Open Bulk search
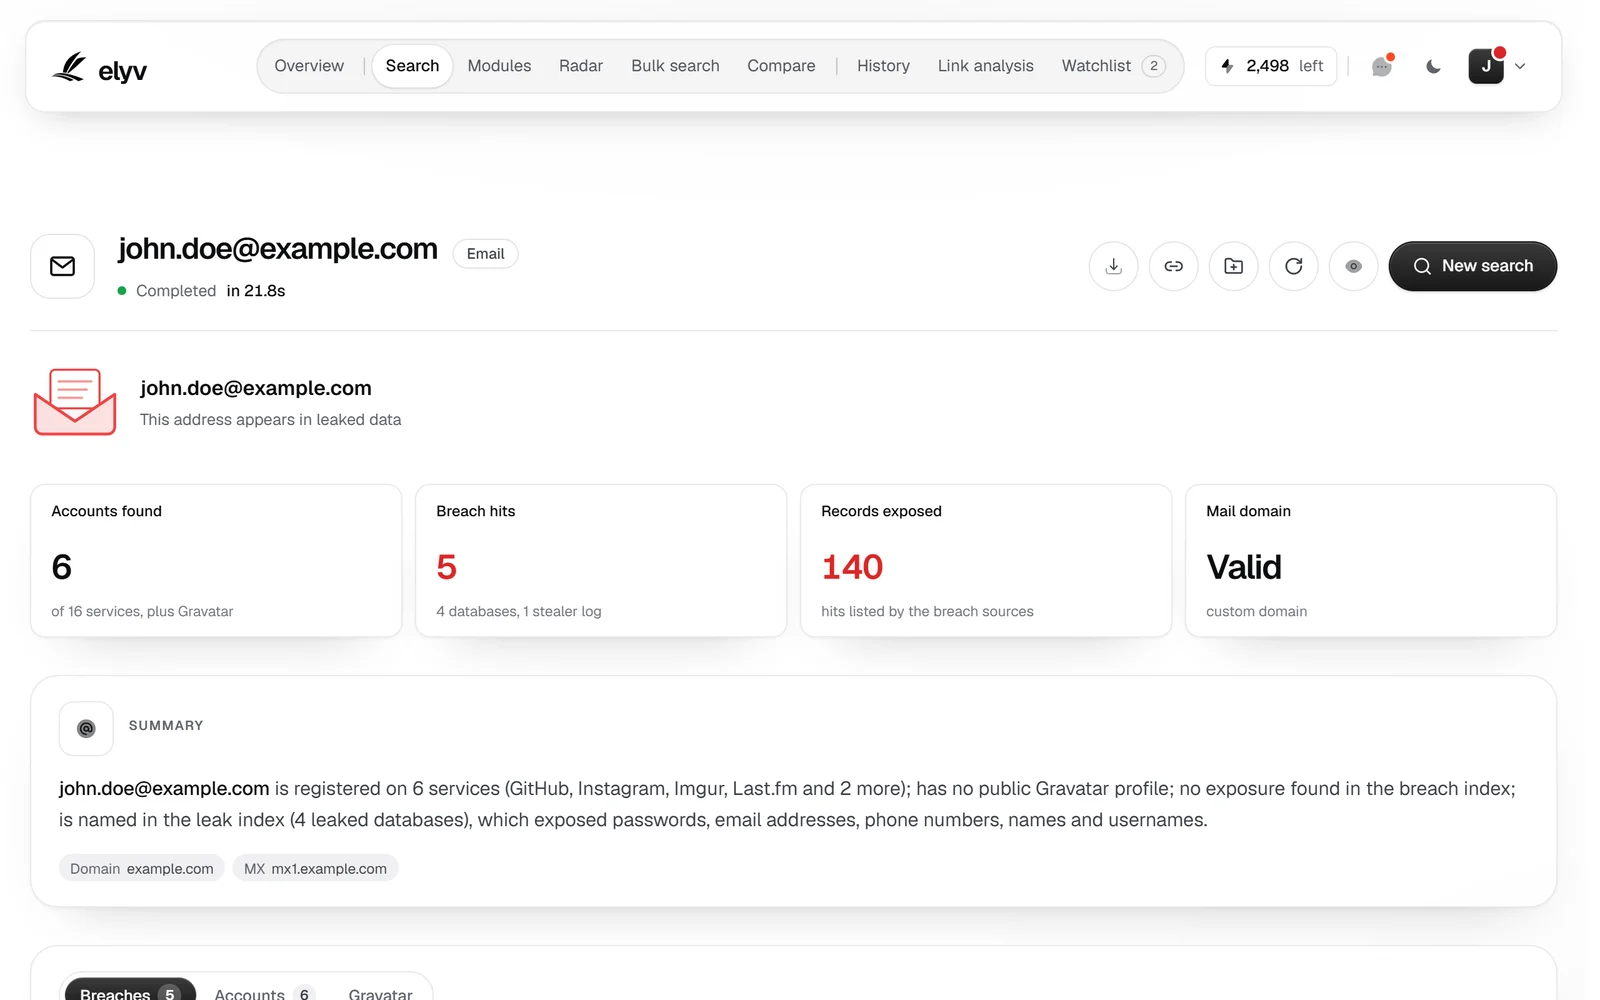This screenshot has width=1600, height=1000. 675,66
